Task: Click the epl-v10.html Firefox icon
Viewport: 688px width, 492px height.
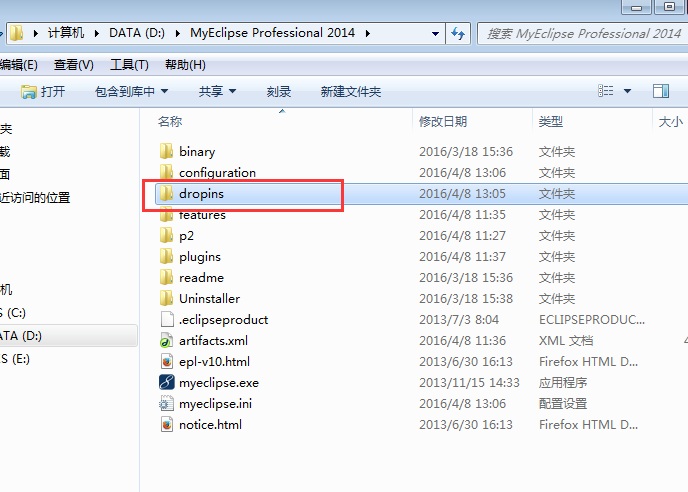Action: point(167,362)
